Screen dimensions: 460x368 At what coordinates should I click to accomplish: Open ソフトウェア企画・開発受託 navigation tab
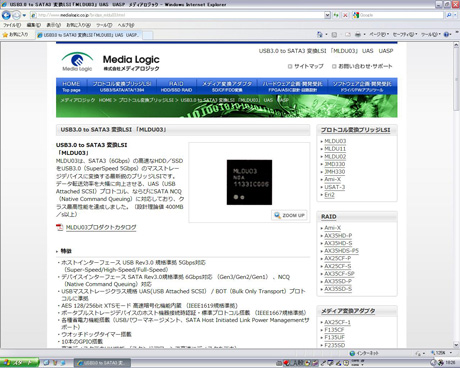pyautogui.click(x=362, y=86)
